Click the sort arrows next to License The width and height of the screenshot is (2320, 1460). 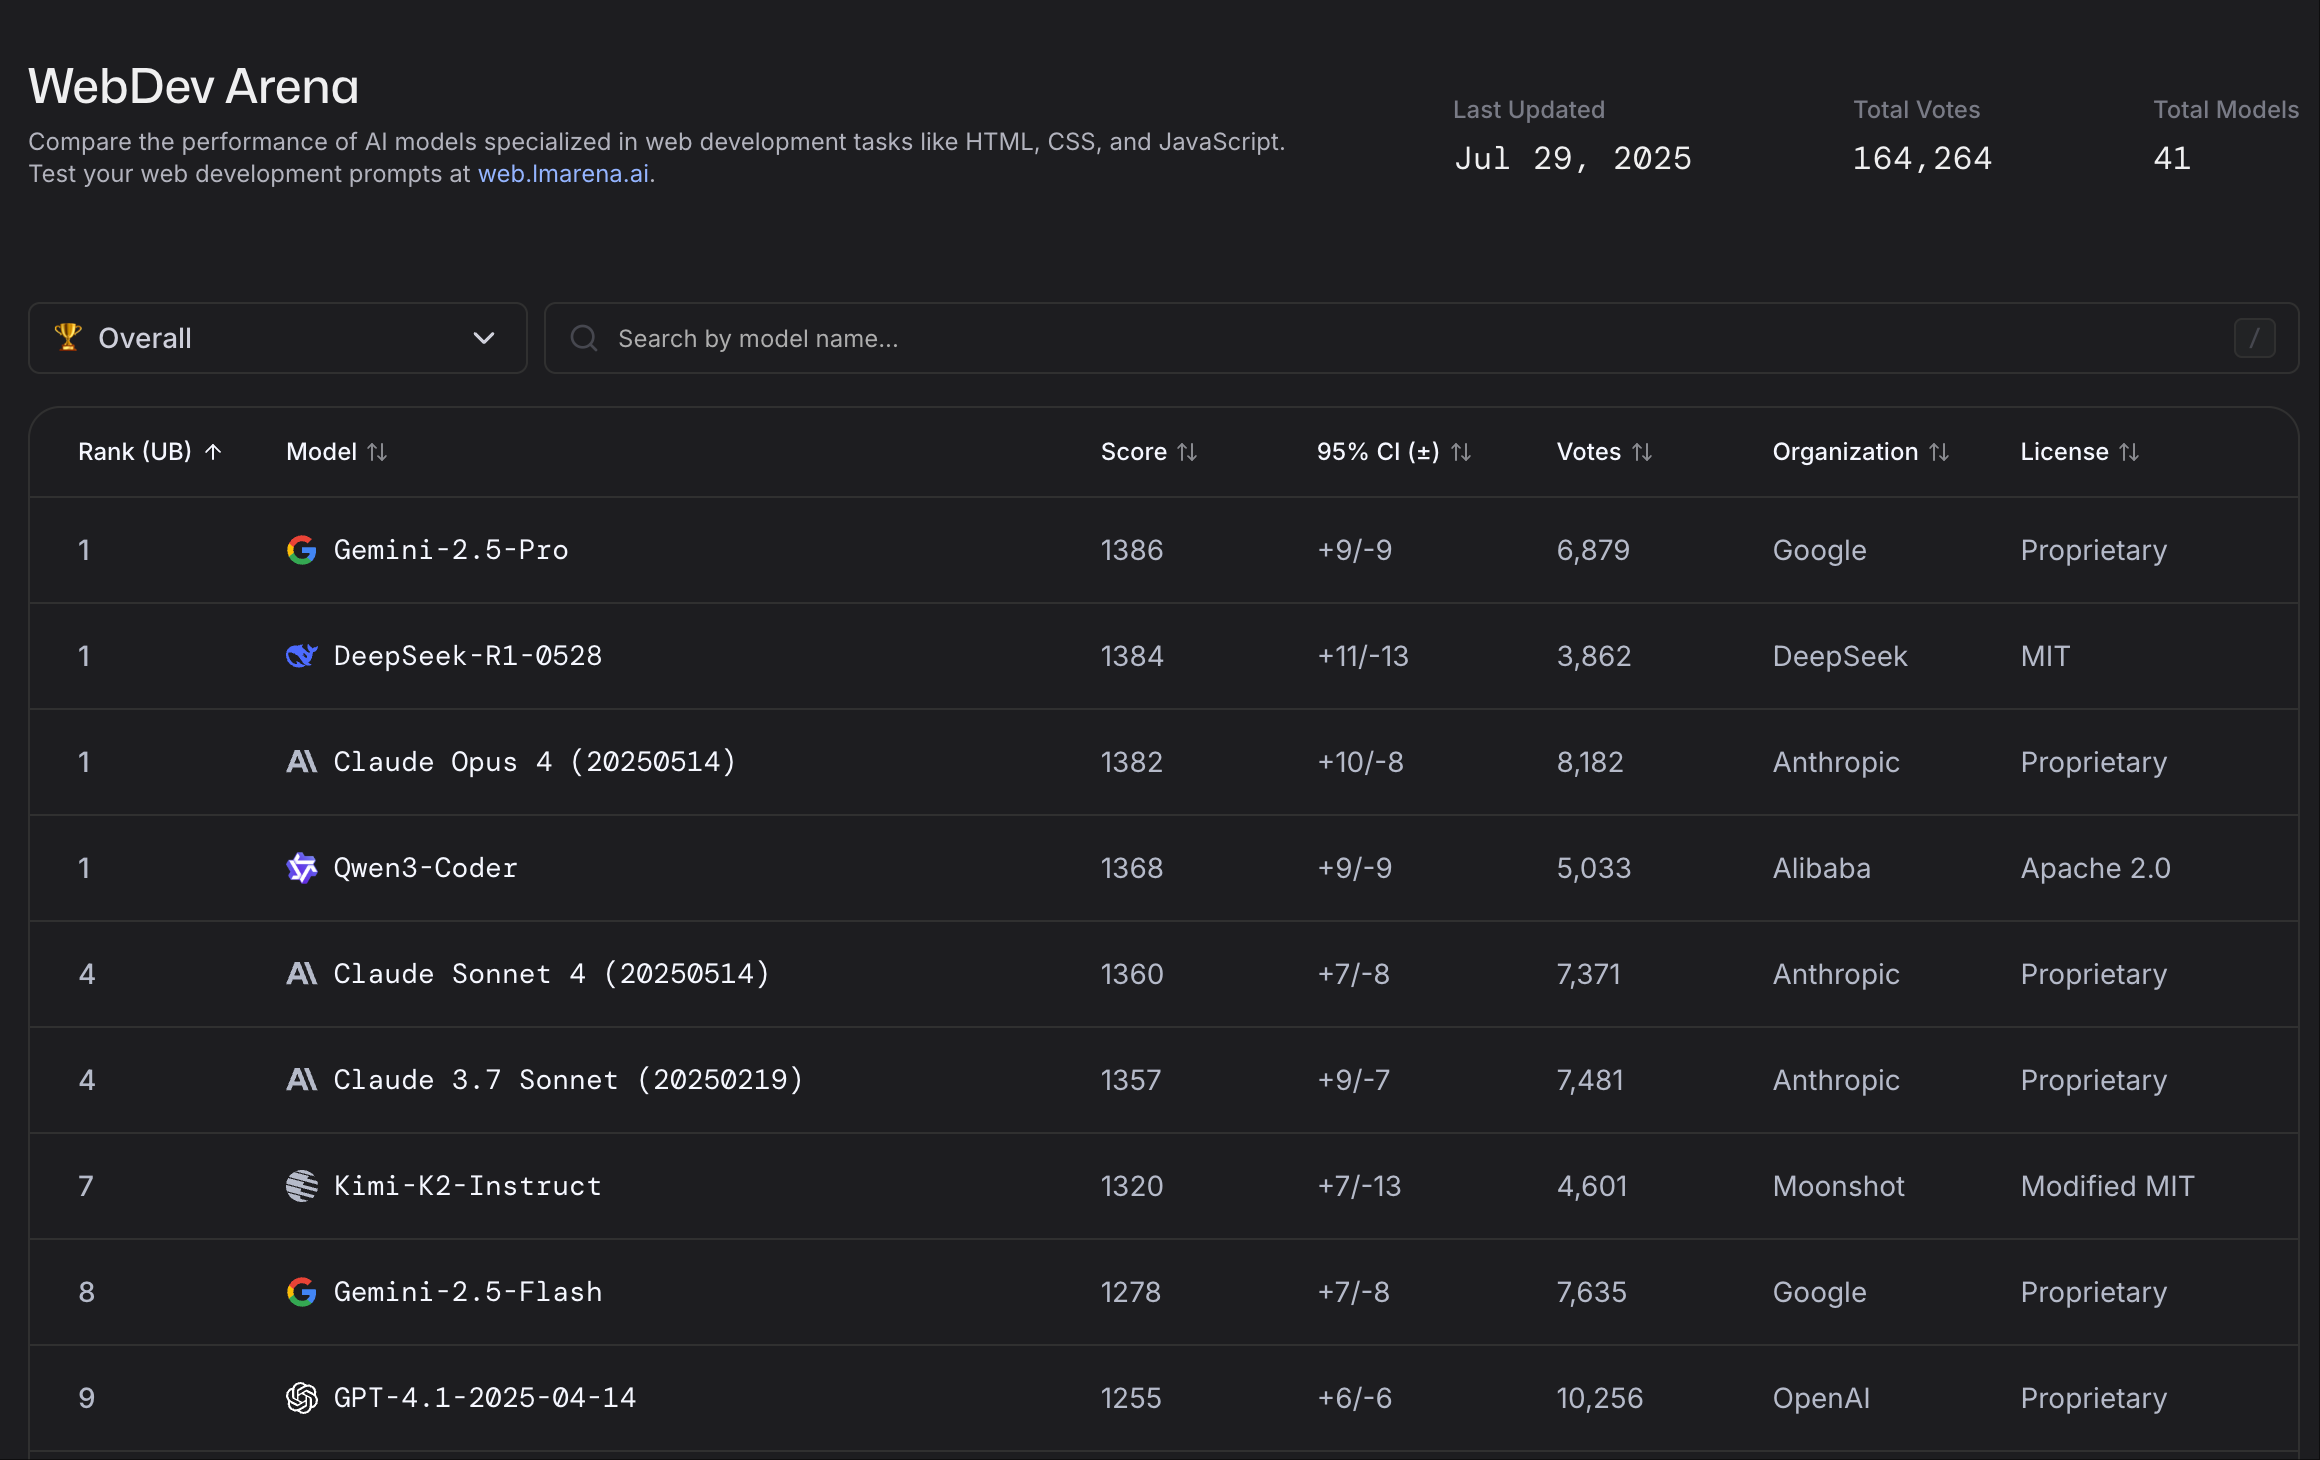point(2129,452)
